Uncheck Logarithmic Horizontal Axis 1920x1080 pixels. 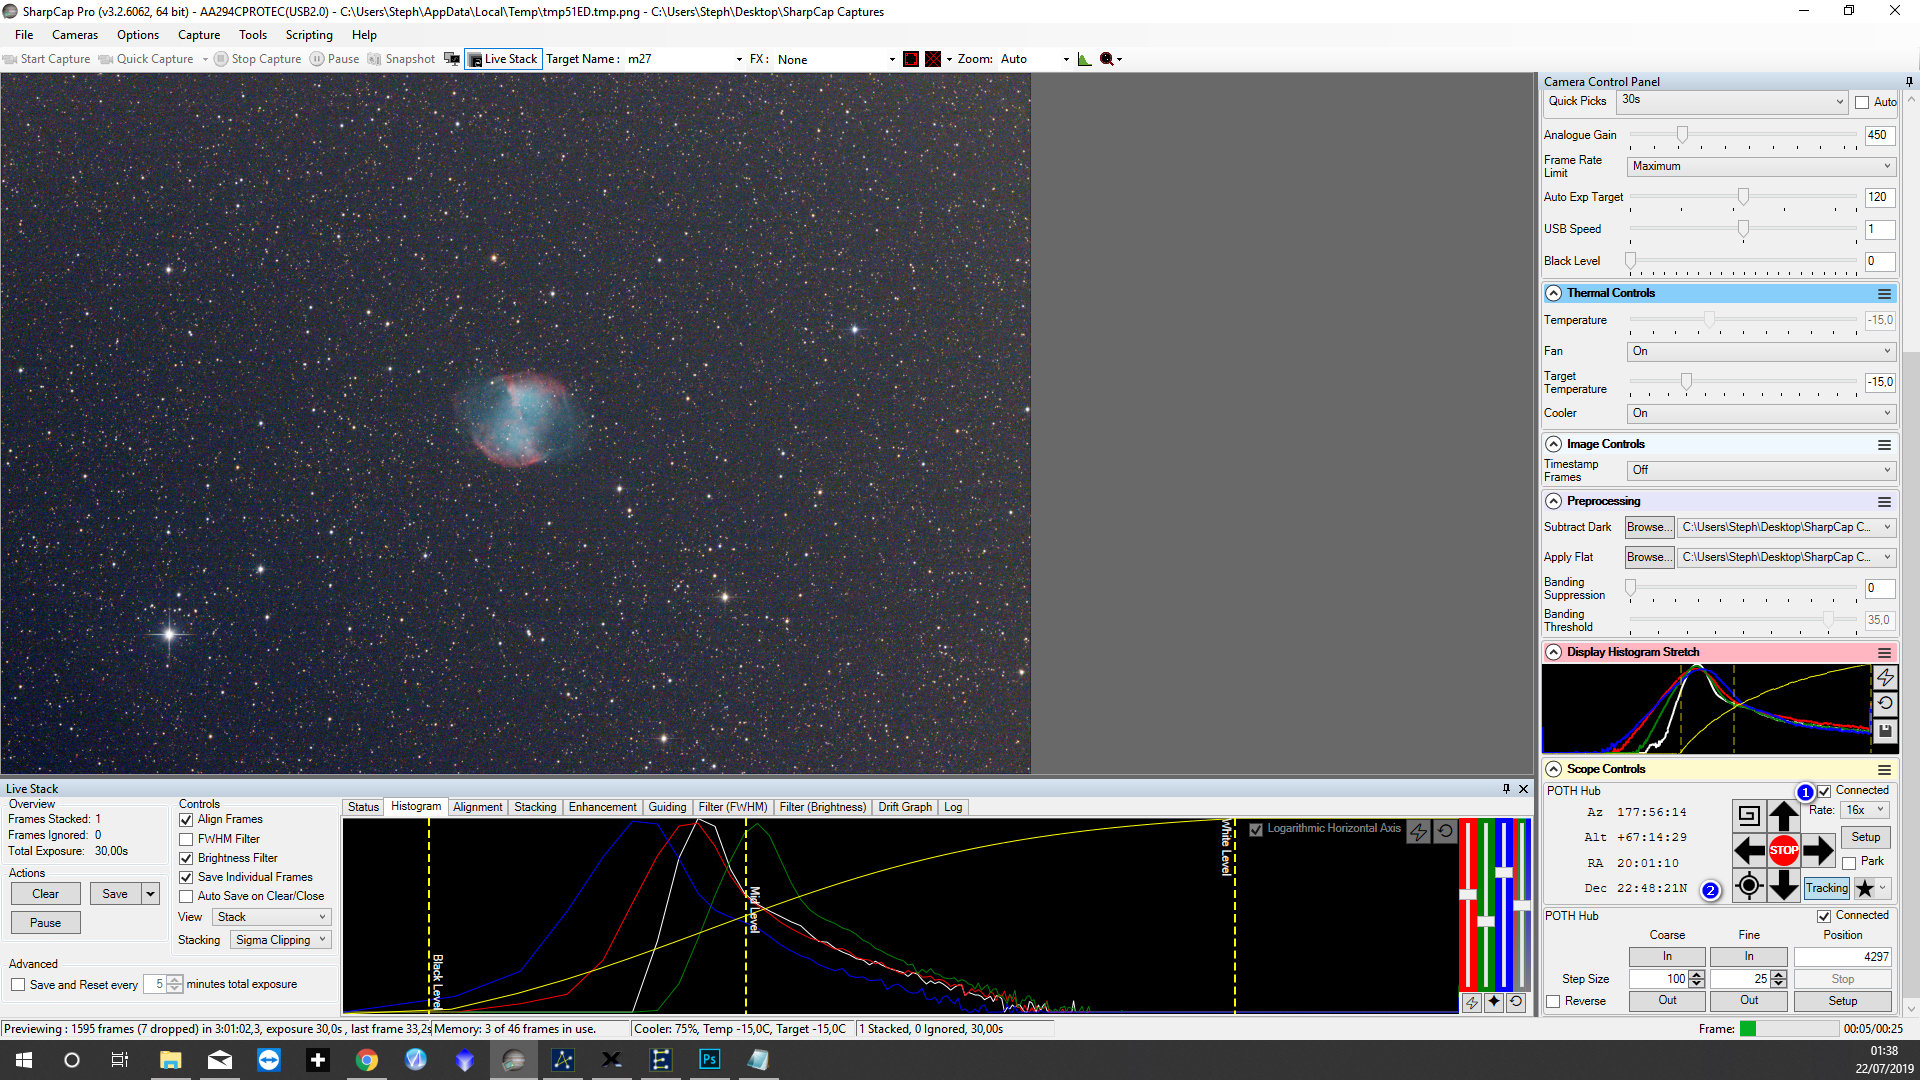point(1256,829)
